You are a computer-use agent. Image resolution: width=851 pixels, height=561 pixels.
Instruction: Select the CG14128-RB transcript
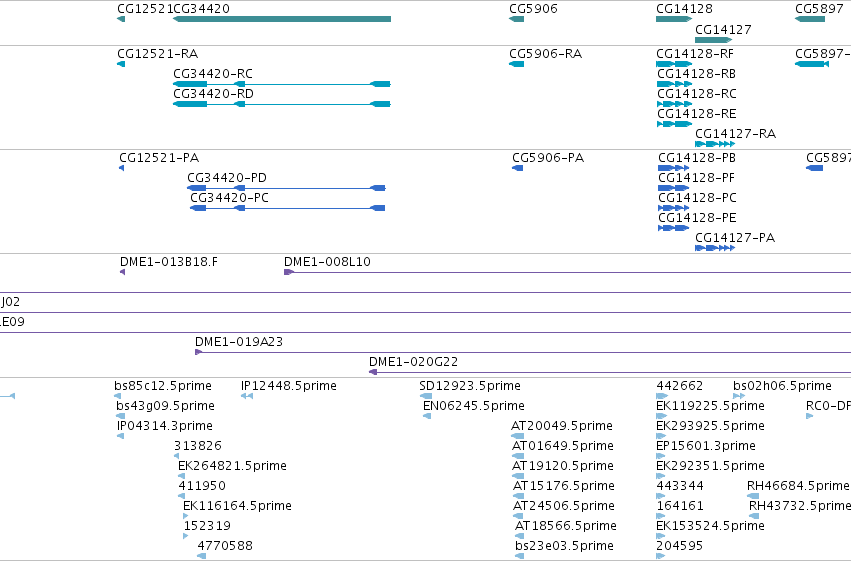pyautogui.click(x=674, y=84)
